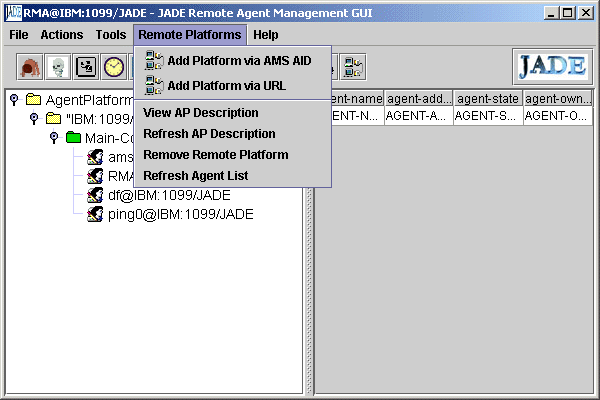Collapse the "IBM:1099 platform node
This screenshot has width=600, height=400.
[x=34, y=118]
